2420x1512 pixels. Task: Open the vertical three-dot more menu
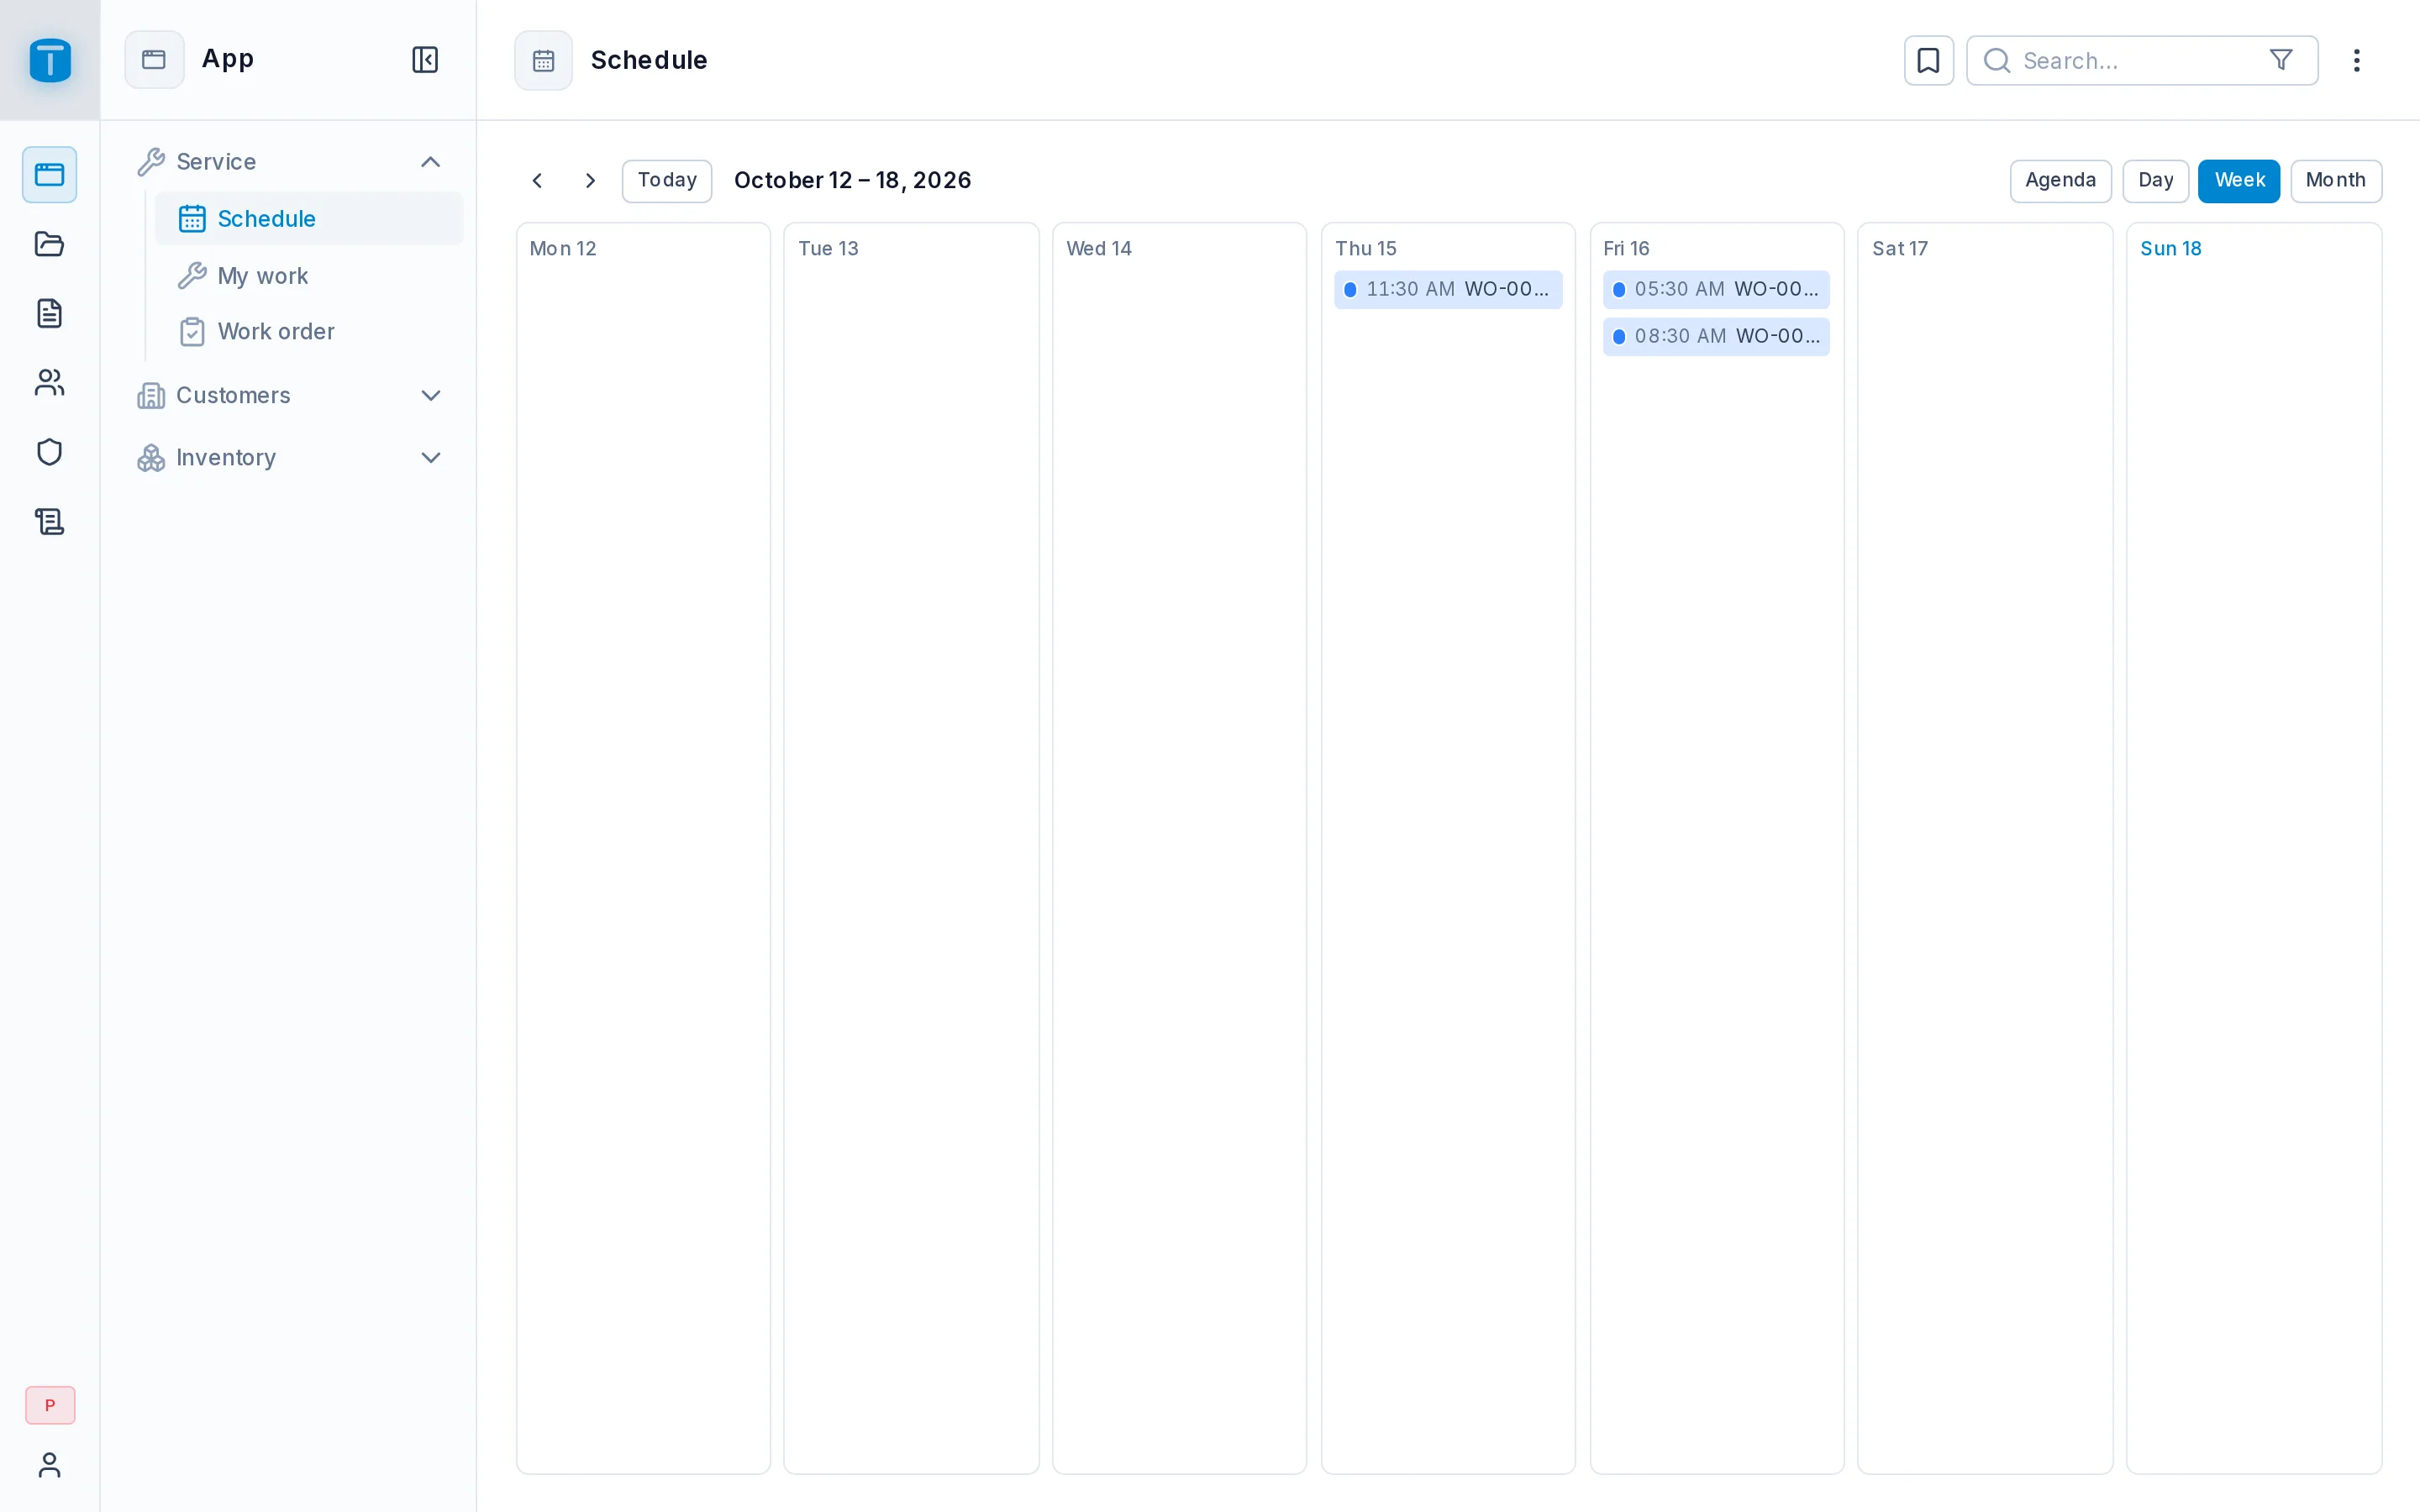[2356, 60]
